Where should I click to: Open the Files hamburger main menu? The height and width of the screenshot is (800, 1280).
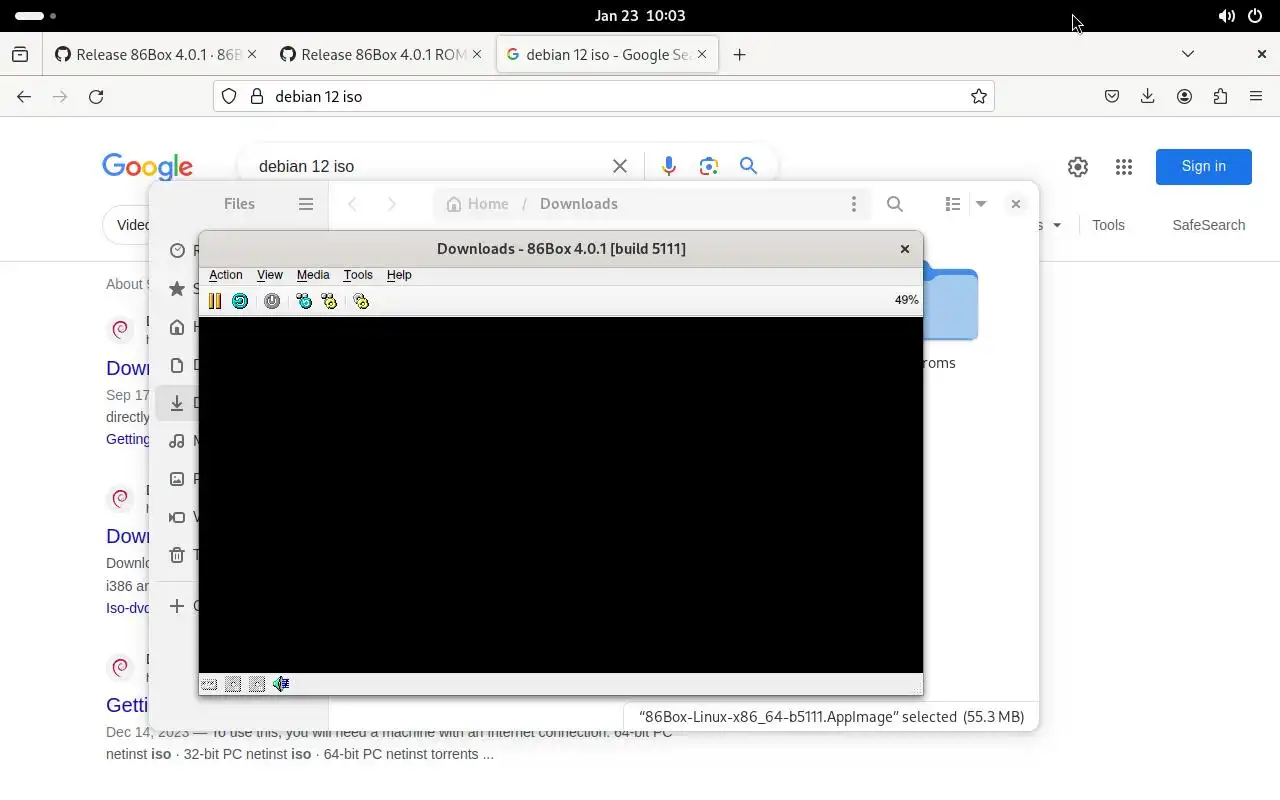[x=306, y=204]
